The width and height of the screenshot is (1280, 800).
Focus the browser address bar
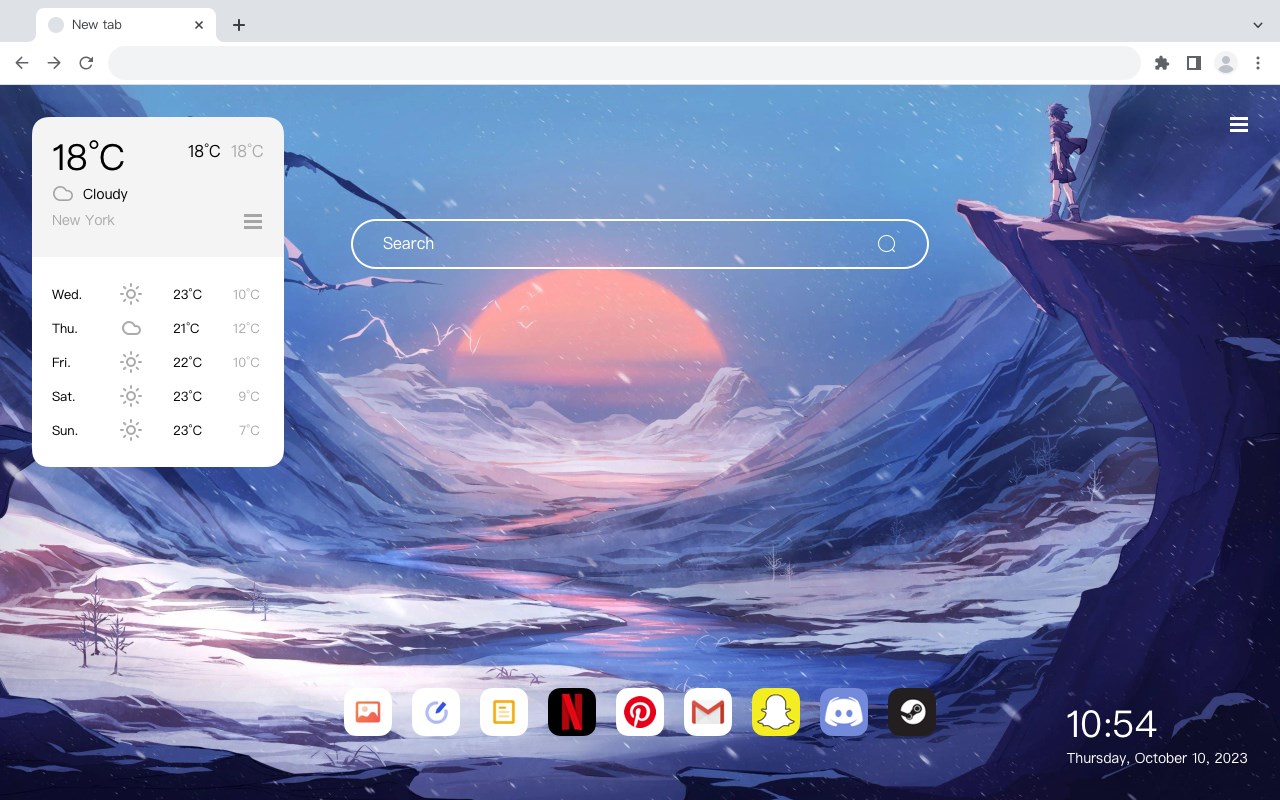[x=624, y=63]
